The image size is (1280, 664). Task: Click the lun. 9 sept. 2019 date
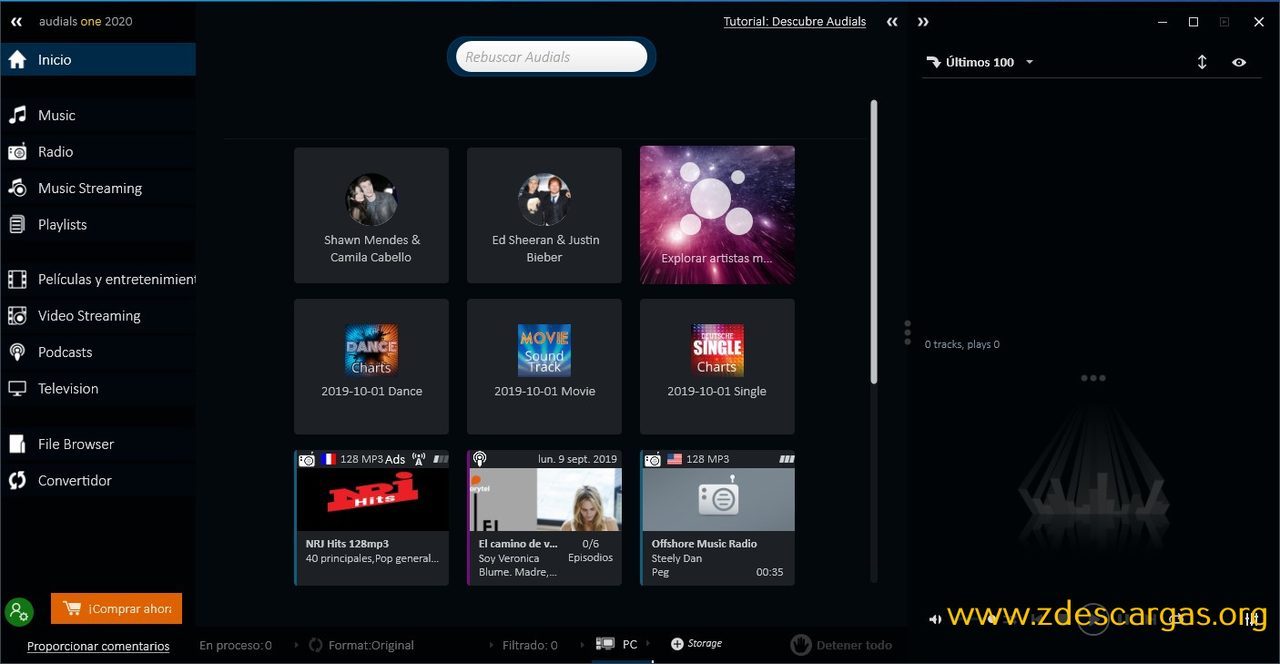coord(577,459)
